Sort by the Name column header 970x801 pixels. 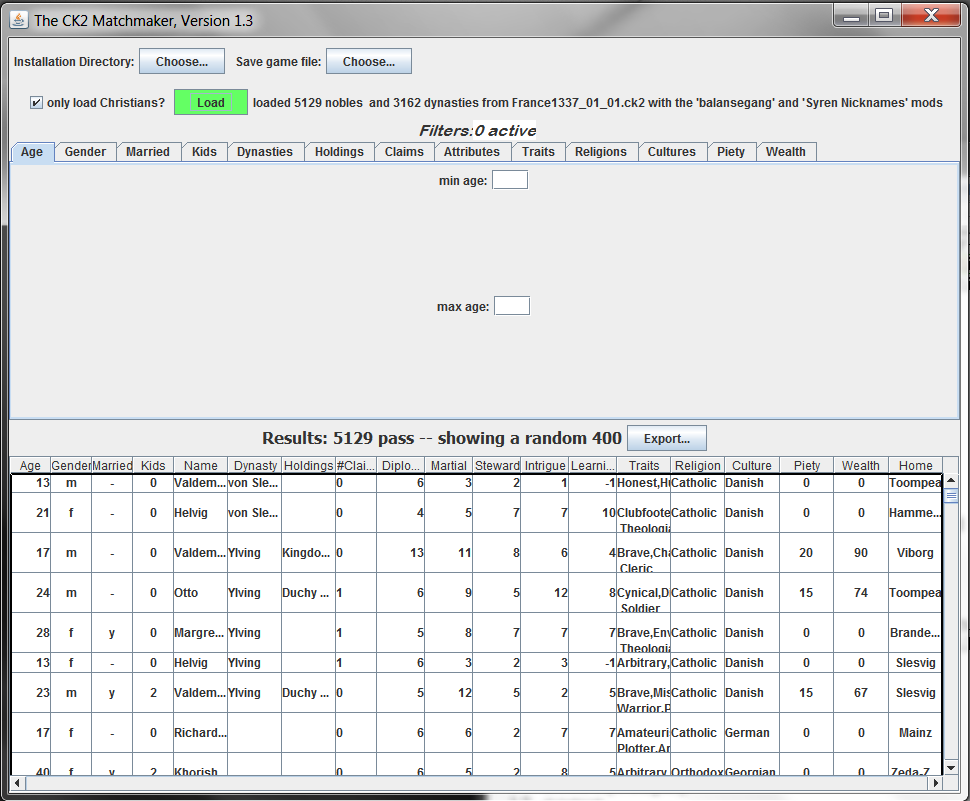[200, 465]
